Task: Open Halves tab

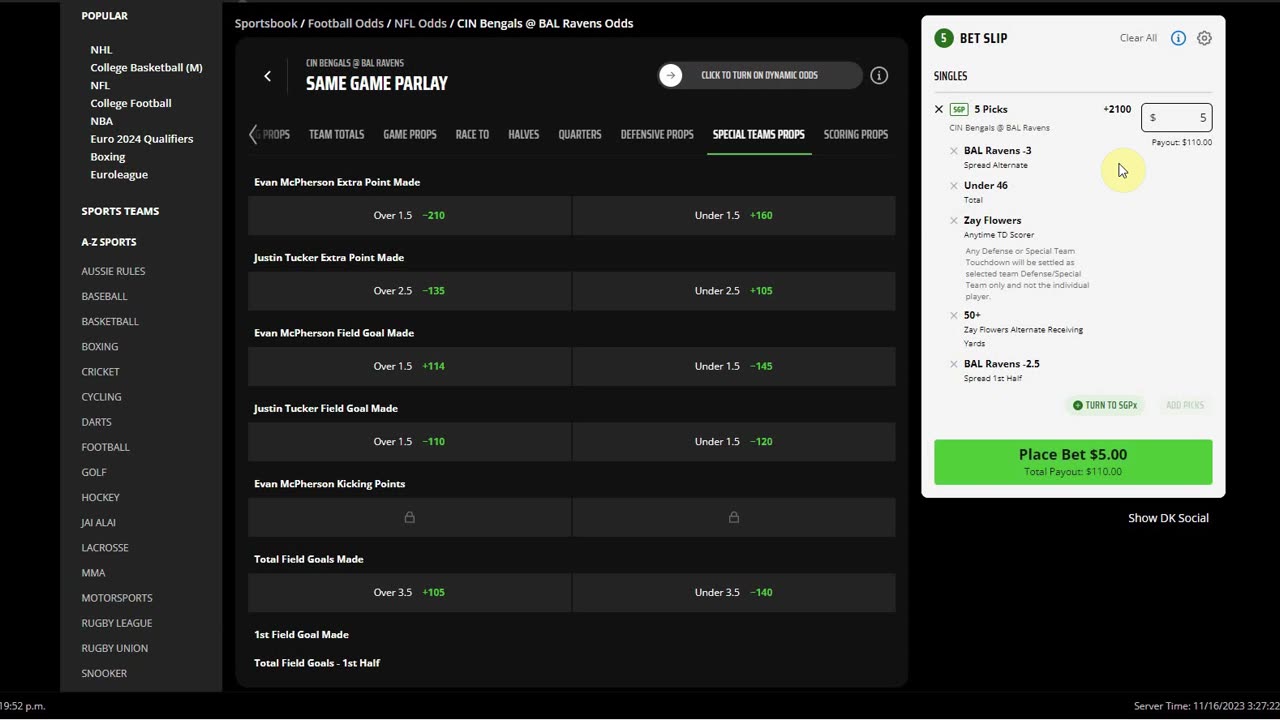Action: 523,134
